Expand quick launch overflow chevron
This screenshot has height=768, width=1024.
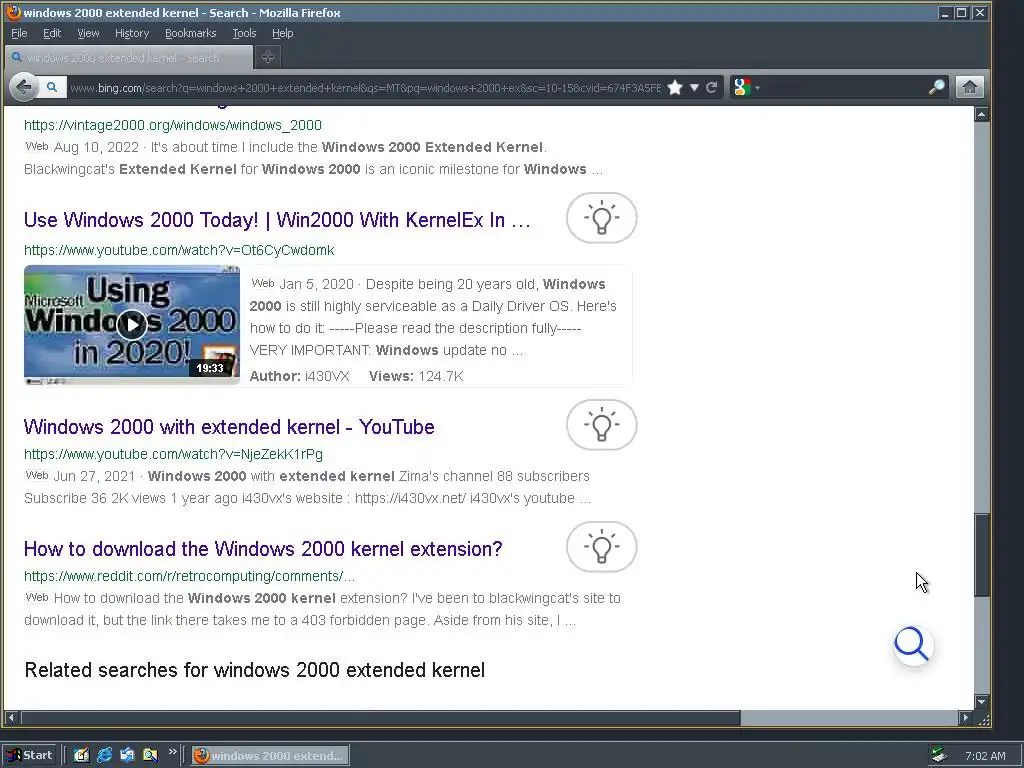point(172,752)
